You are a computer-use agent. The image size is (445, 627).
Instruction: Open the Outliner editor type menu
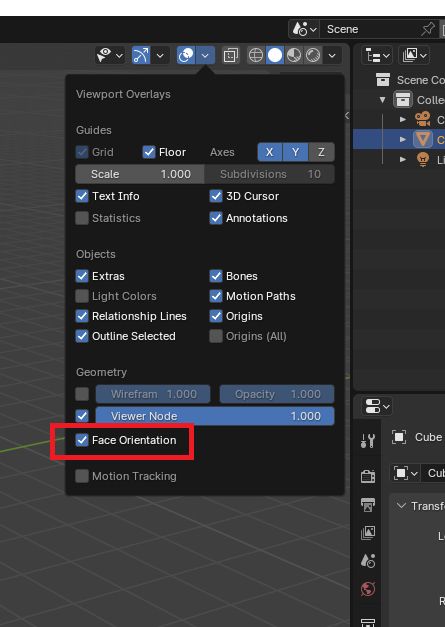[377, 55]
